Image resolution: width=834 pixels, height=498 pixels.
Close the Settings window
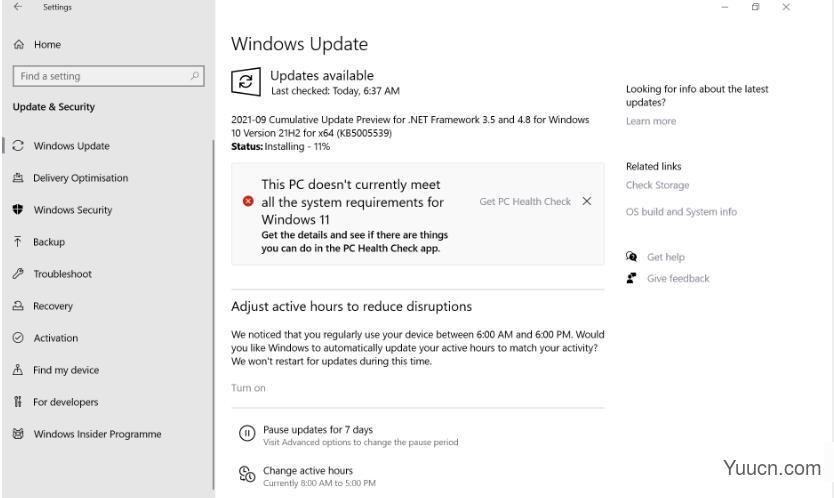click(786, 7)
